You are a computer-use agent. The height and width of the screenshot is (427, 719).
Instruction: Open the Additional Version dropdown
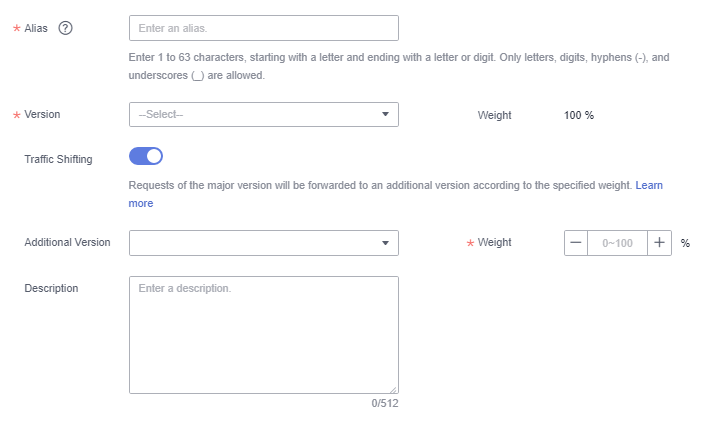[264, 243]
